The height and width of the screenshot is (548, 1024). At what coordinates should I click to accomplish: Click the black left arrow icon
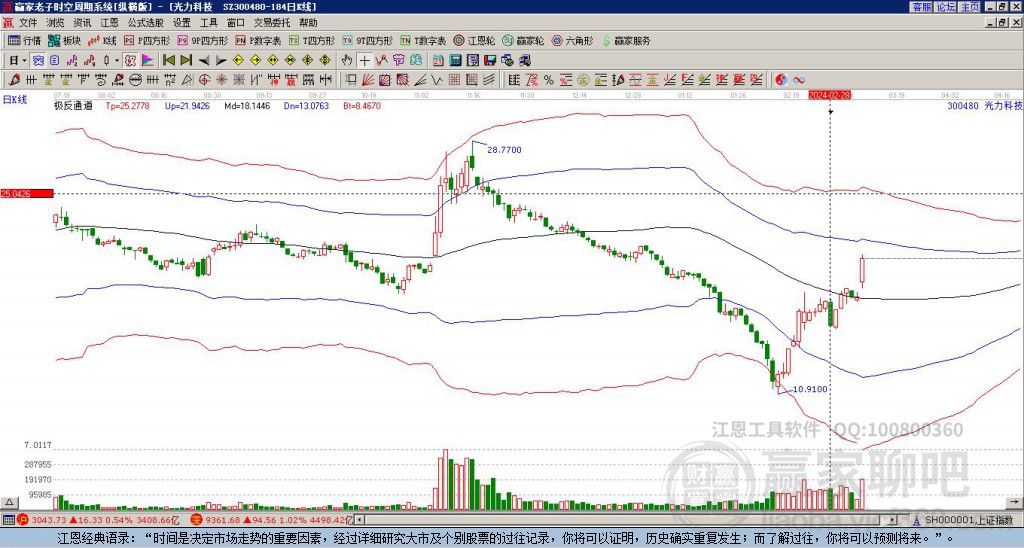204,61
